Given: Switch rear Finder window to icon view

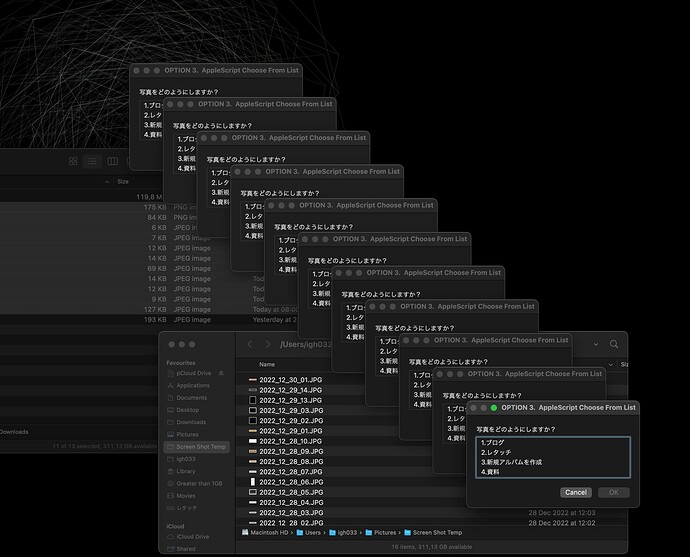Looking at the screenshot, I should click(x=73, y=161).
